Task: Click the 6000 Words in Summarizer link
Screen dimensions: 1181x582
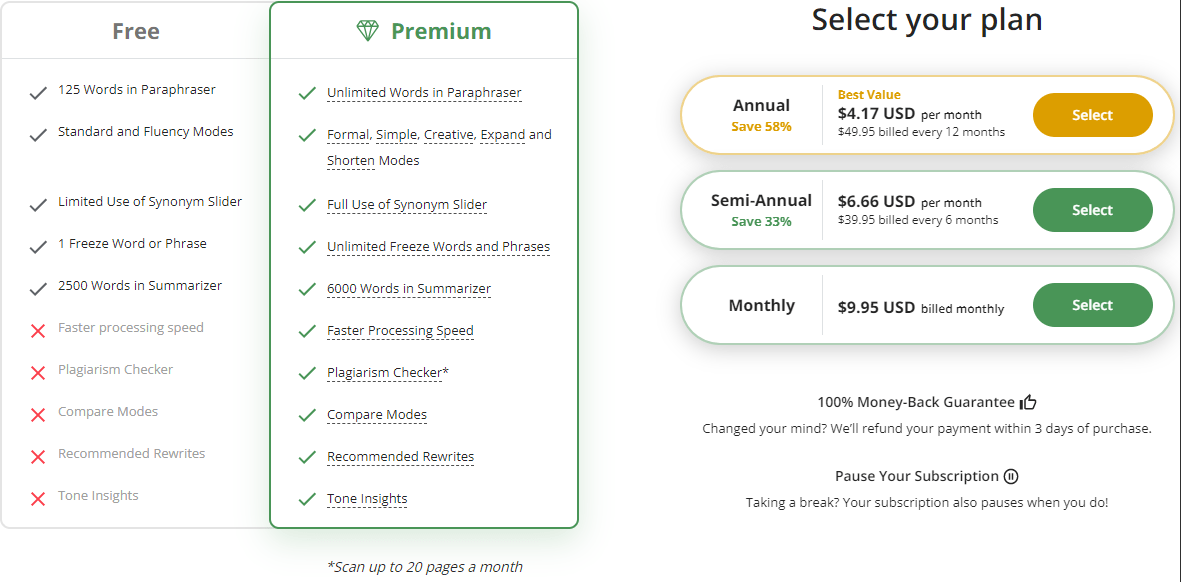Action: click(x=409, y=289)
